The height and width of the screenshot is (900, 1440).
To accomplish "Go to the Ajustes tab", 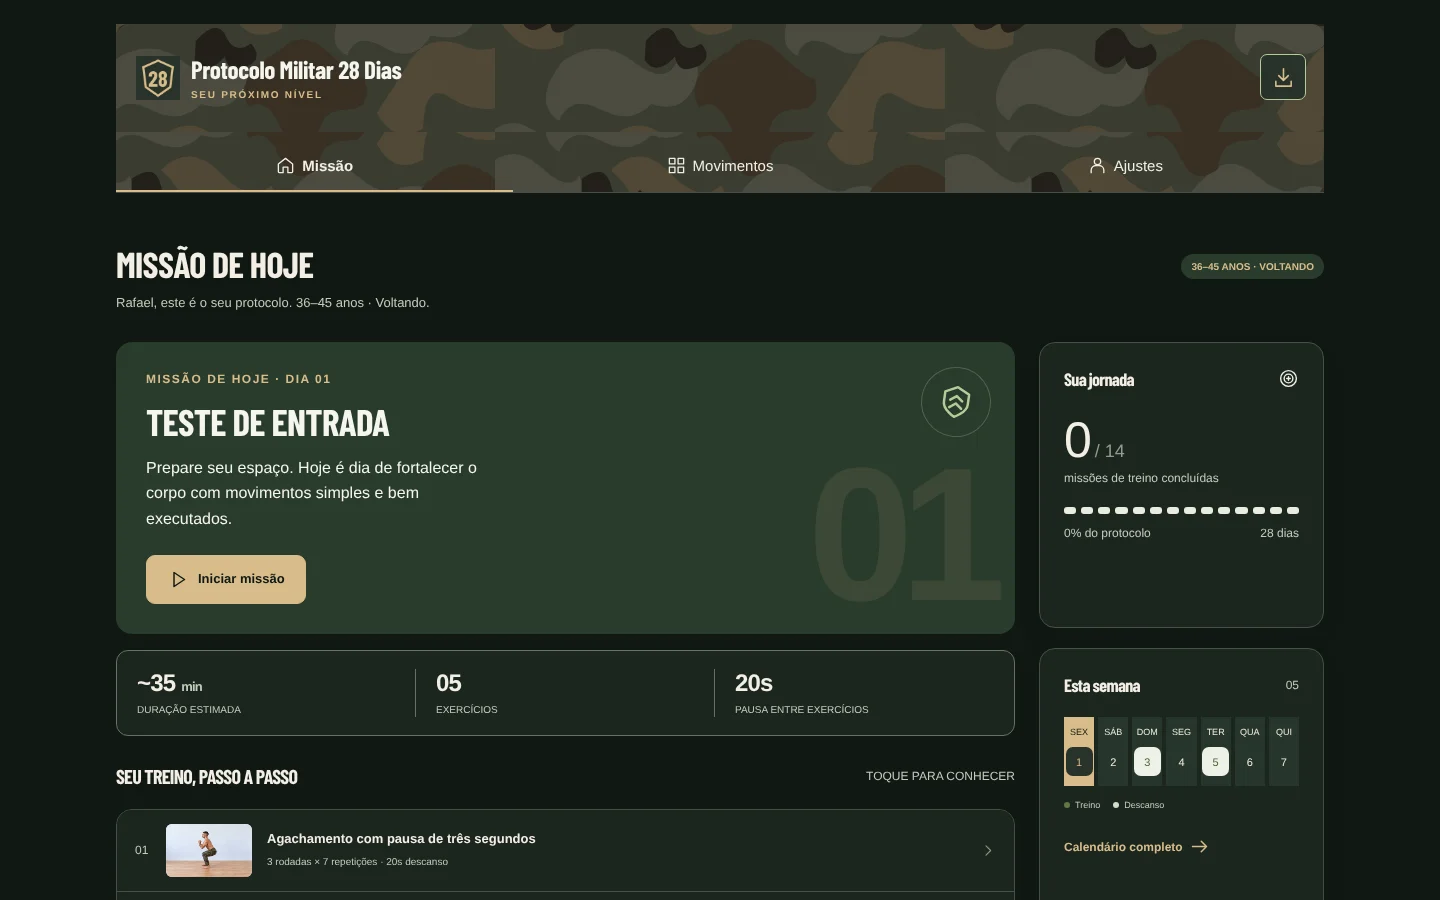I will (x=1125, y=166).
